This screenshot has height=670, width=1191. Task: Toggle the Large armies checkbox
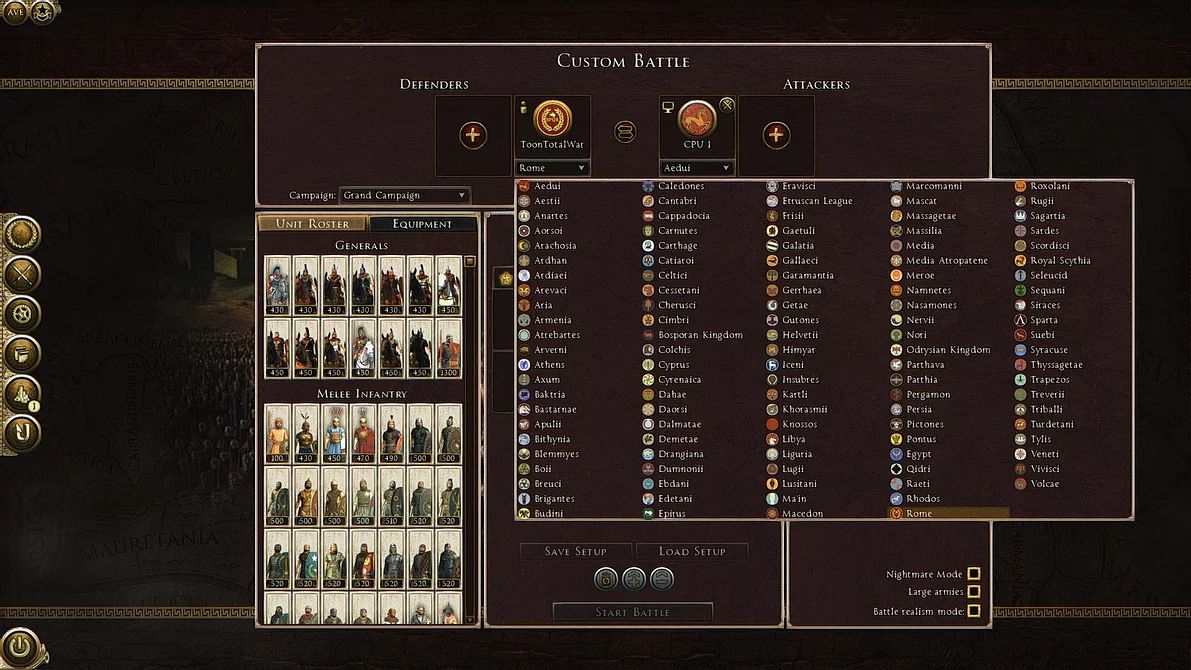973,592
